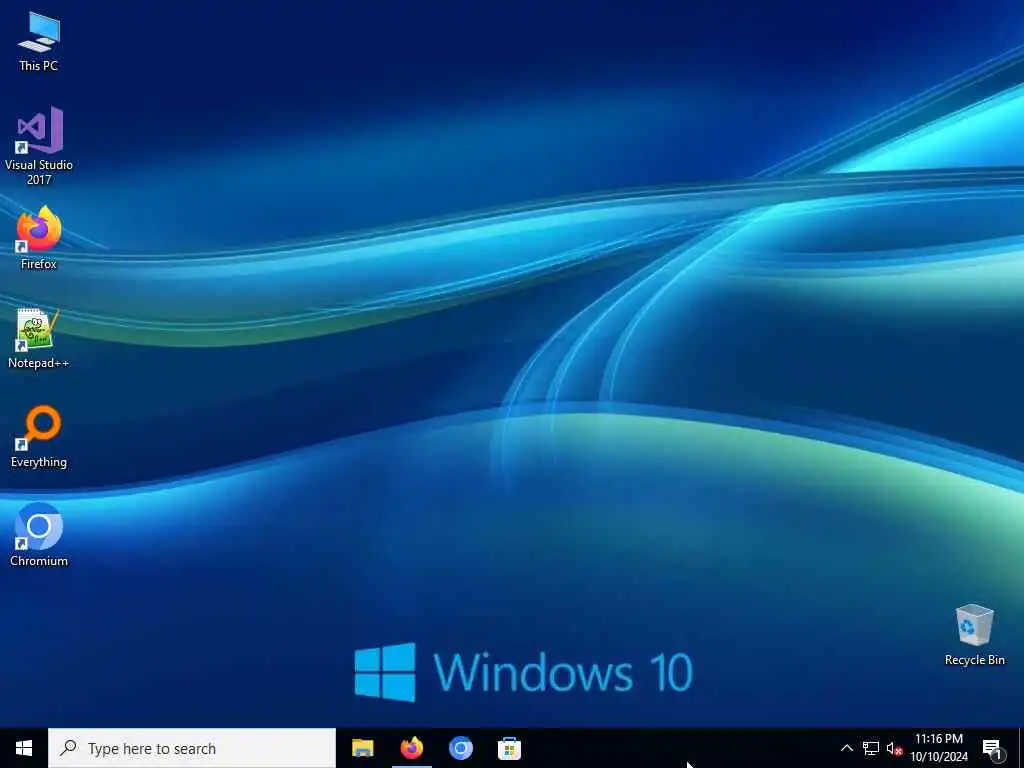Viewport: 1024px width, 768px height.
Task: Open the Action Center notifications
Action: coord(992,748)
